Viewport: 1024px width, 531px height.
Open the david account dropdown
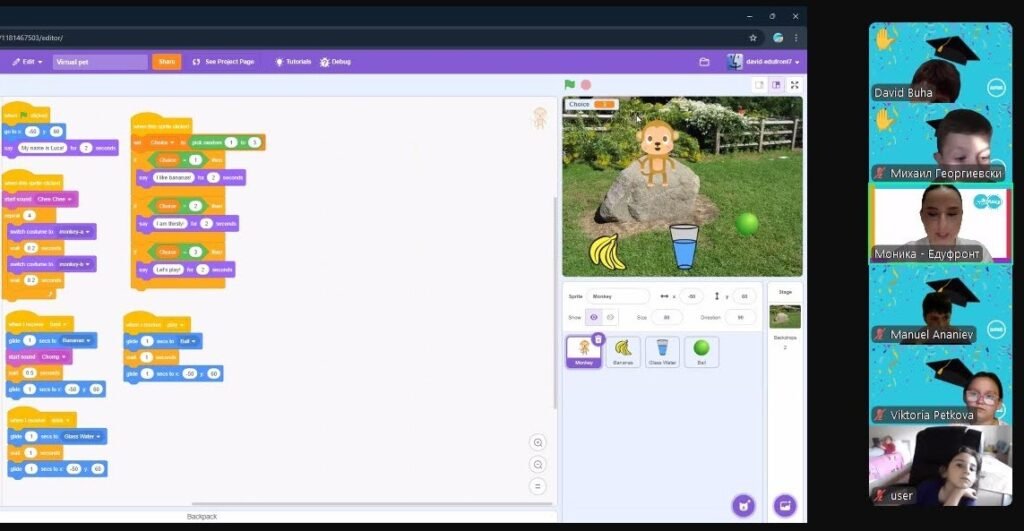(x=764, y=62)
